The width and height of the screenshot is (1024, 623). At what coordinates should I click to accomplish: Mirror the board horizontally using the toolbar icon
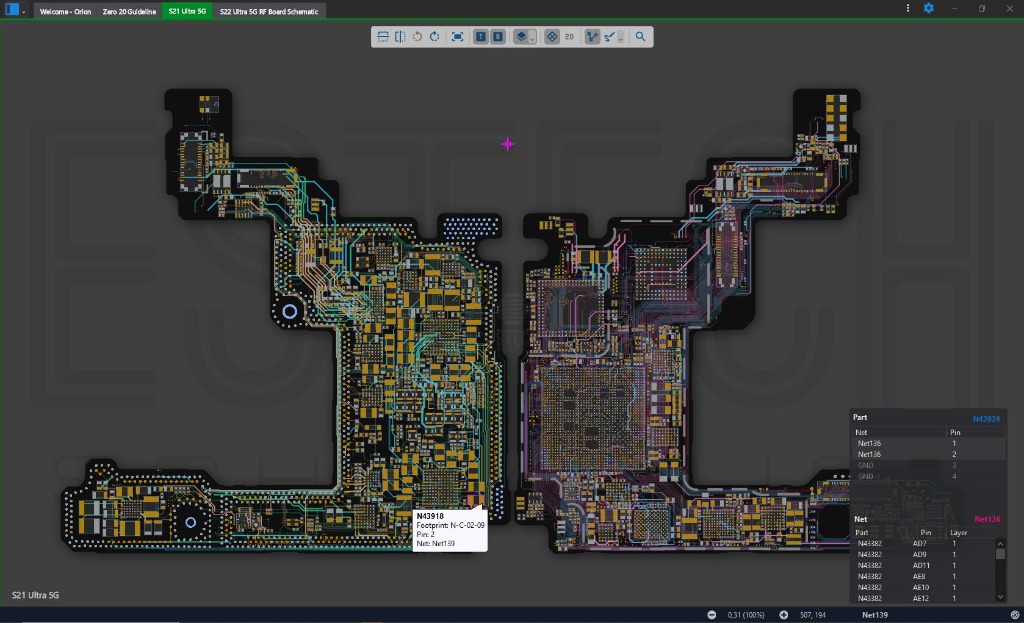(x=400, y=37)
